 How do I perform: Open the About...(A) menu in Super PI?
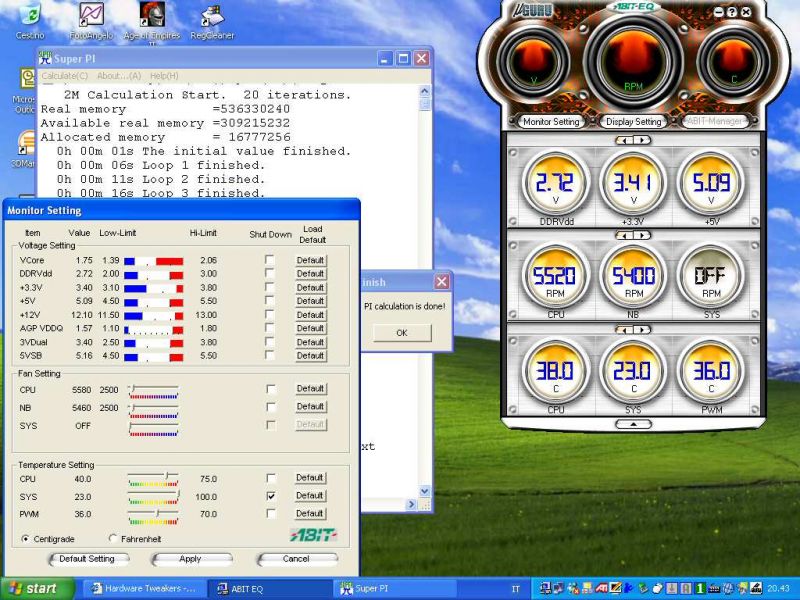(119, 76)
